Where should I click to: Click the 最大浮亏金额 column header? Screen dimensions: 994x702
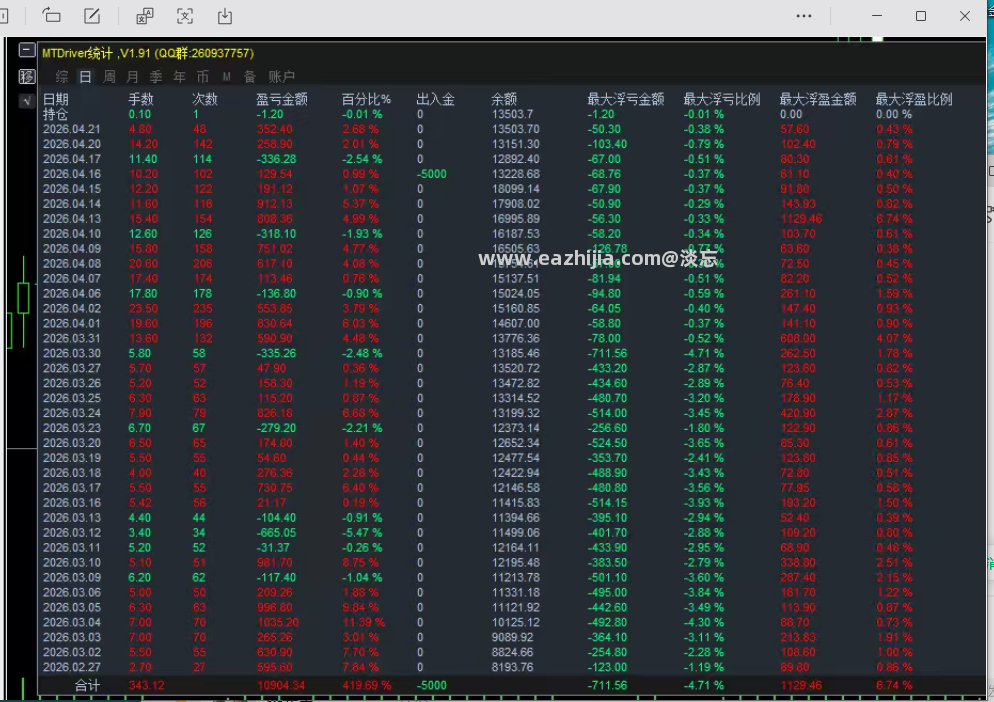point(626,99)
